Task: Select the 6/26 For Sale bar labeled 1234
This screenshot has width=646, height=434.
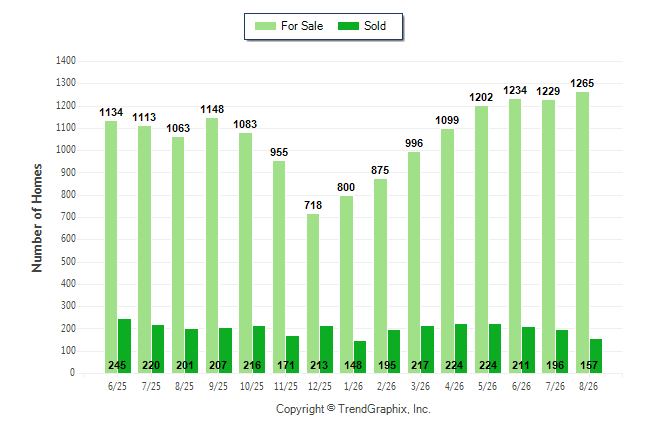Action: [x=515, y=236]
